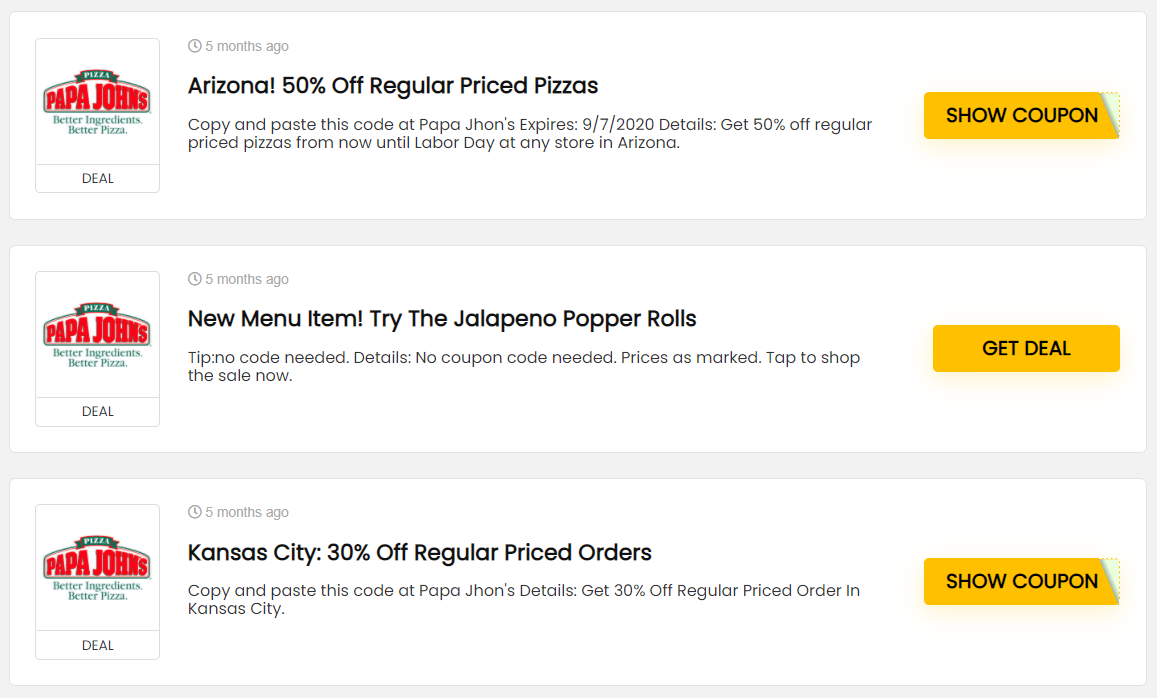Click Papa Johns logo on Jalapeno Popper deal
Image resolution: width=1157 pixels, height=698 pixels.
97,336
